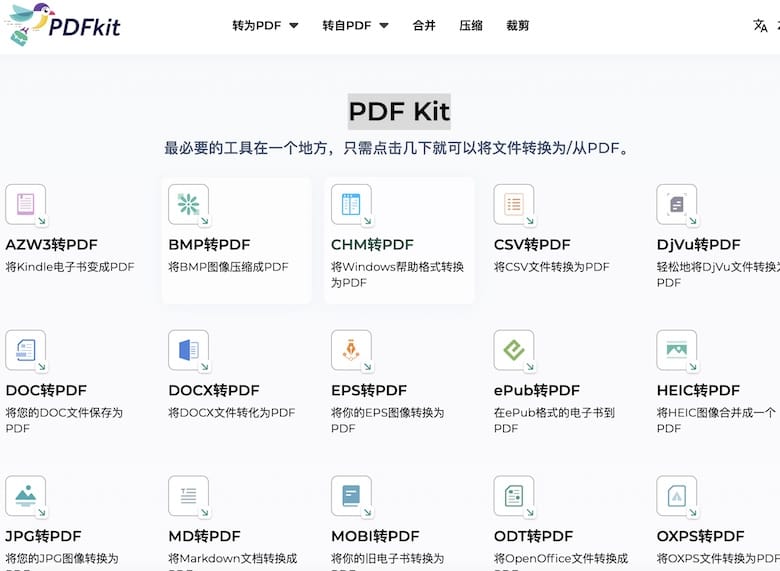
Task: Open the MD转PDF title link
Action: 204,536
